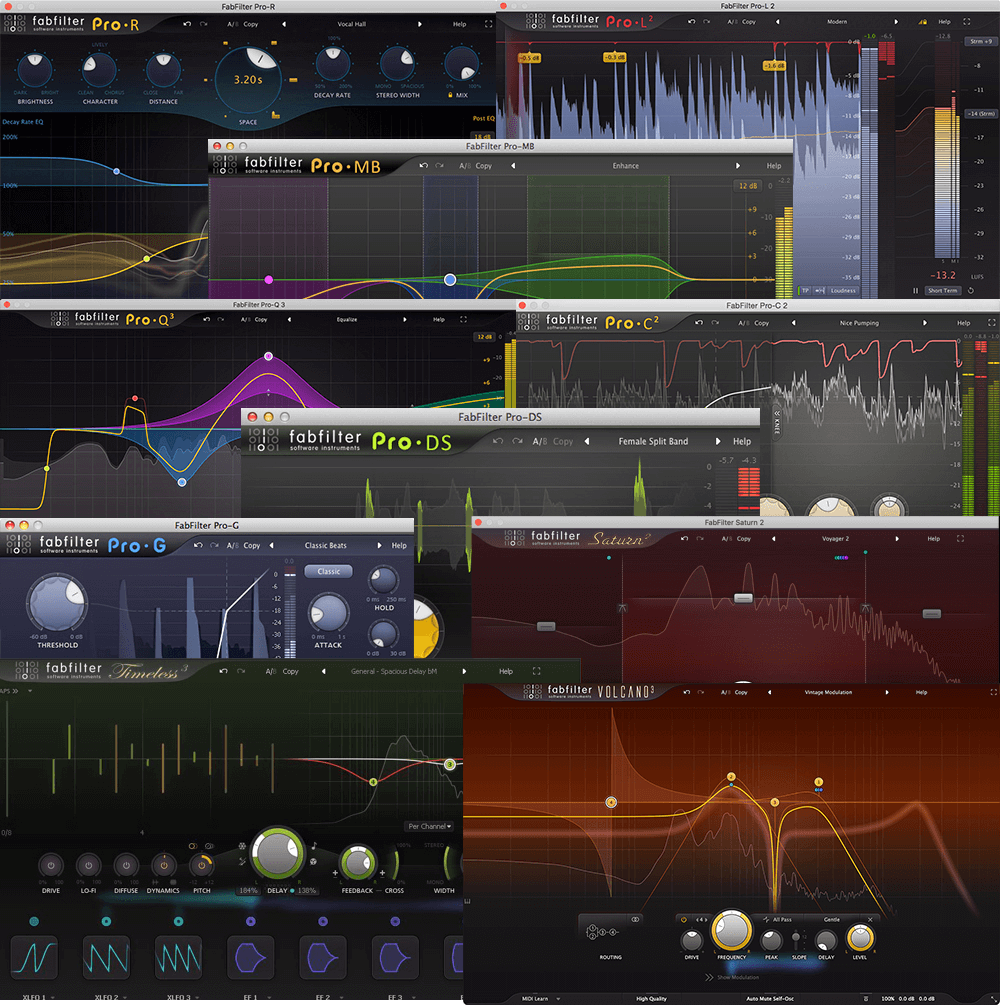Screen dimensions: 1000x1005
Task: Open the EF 1 envelope follower tile
Action: coord(250,956)
